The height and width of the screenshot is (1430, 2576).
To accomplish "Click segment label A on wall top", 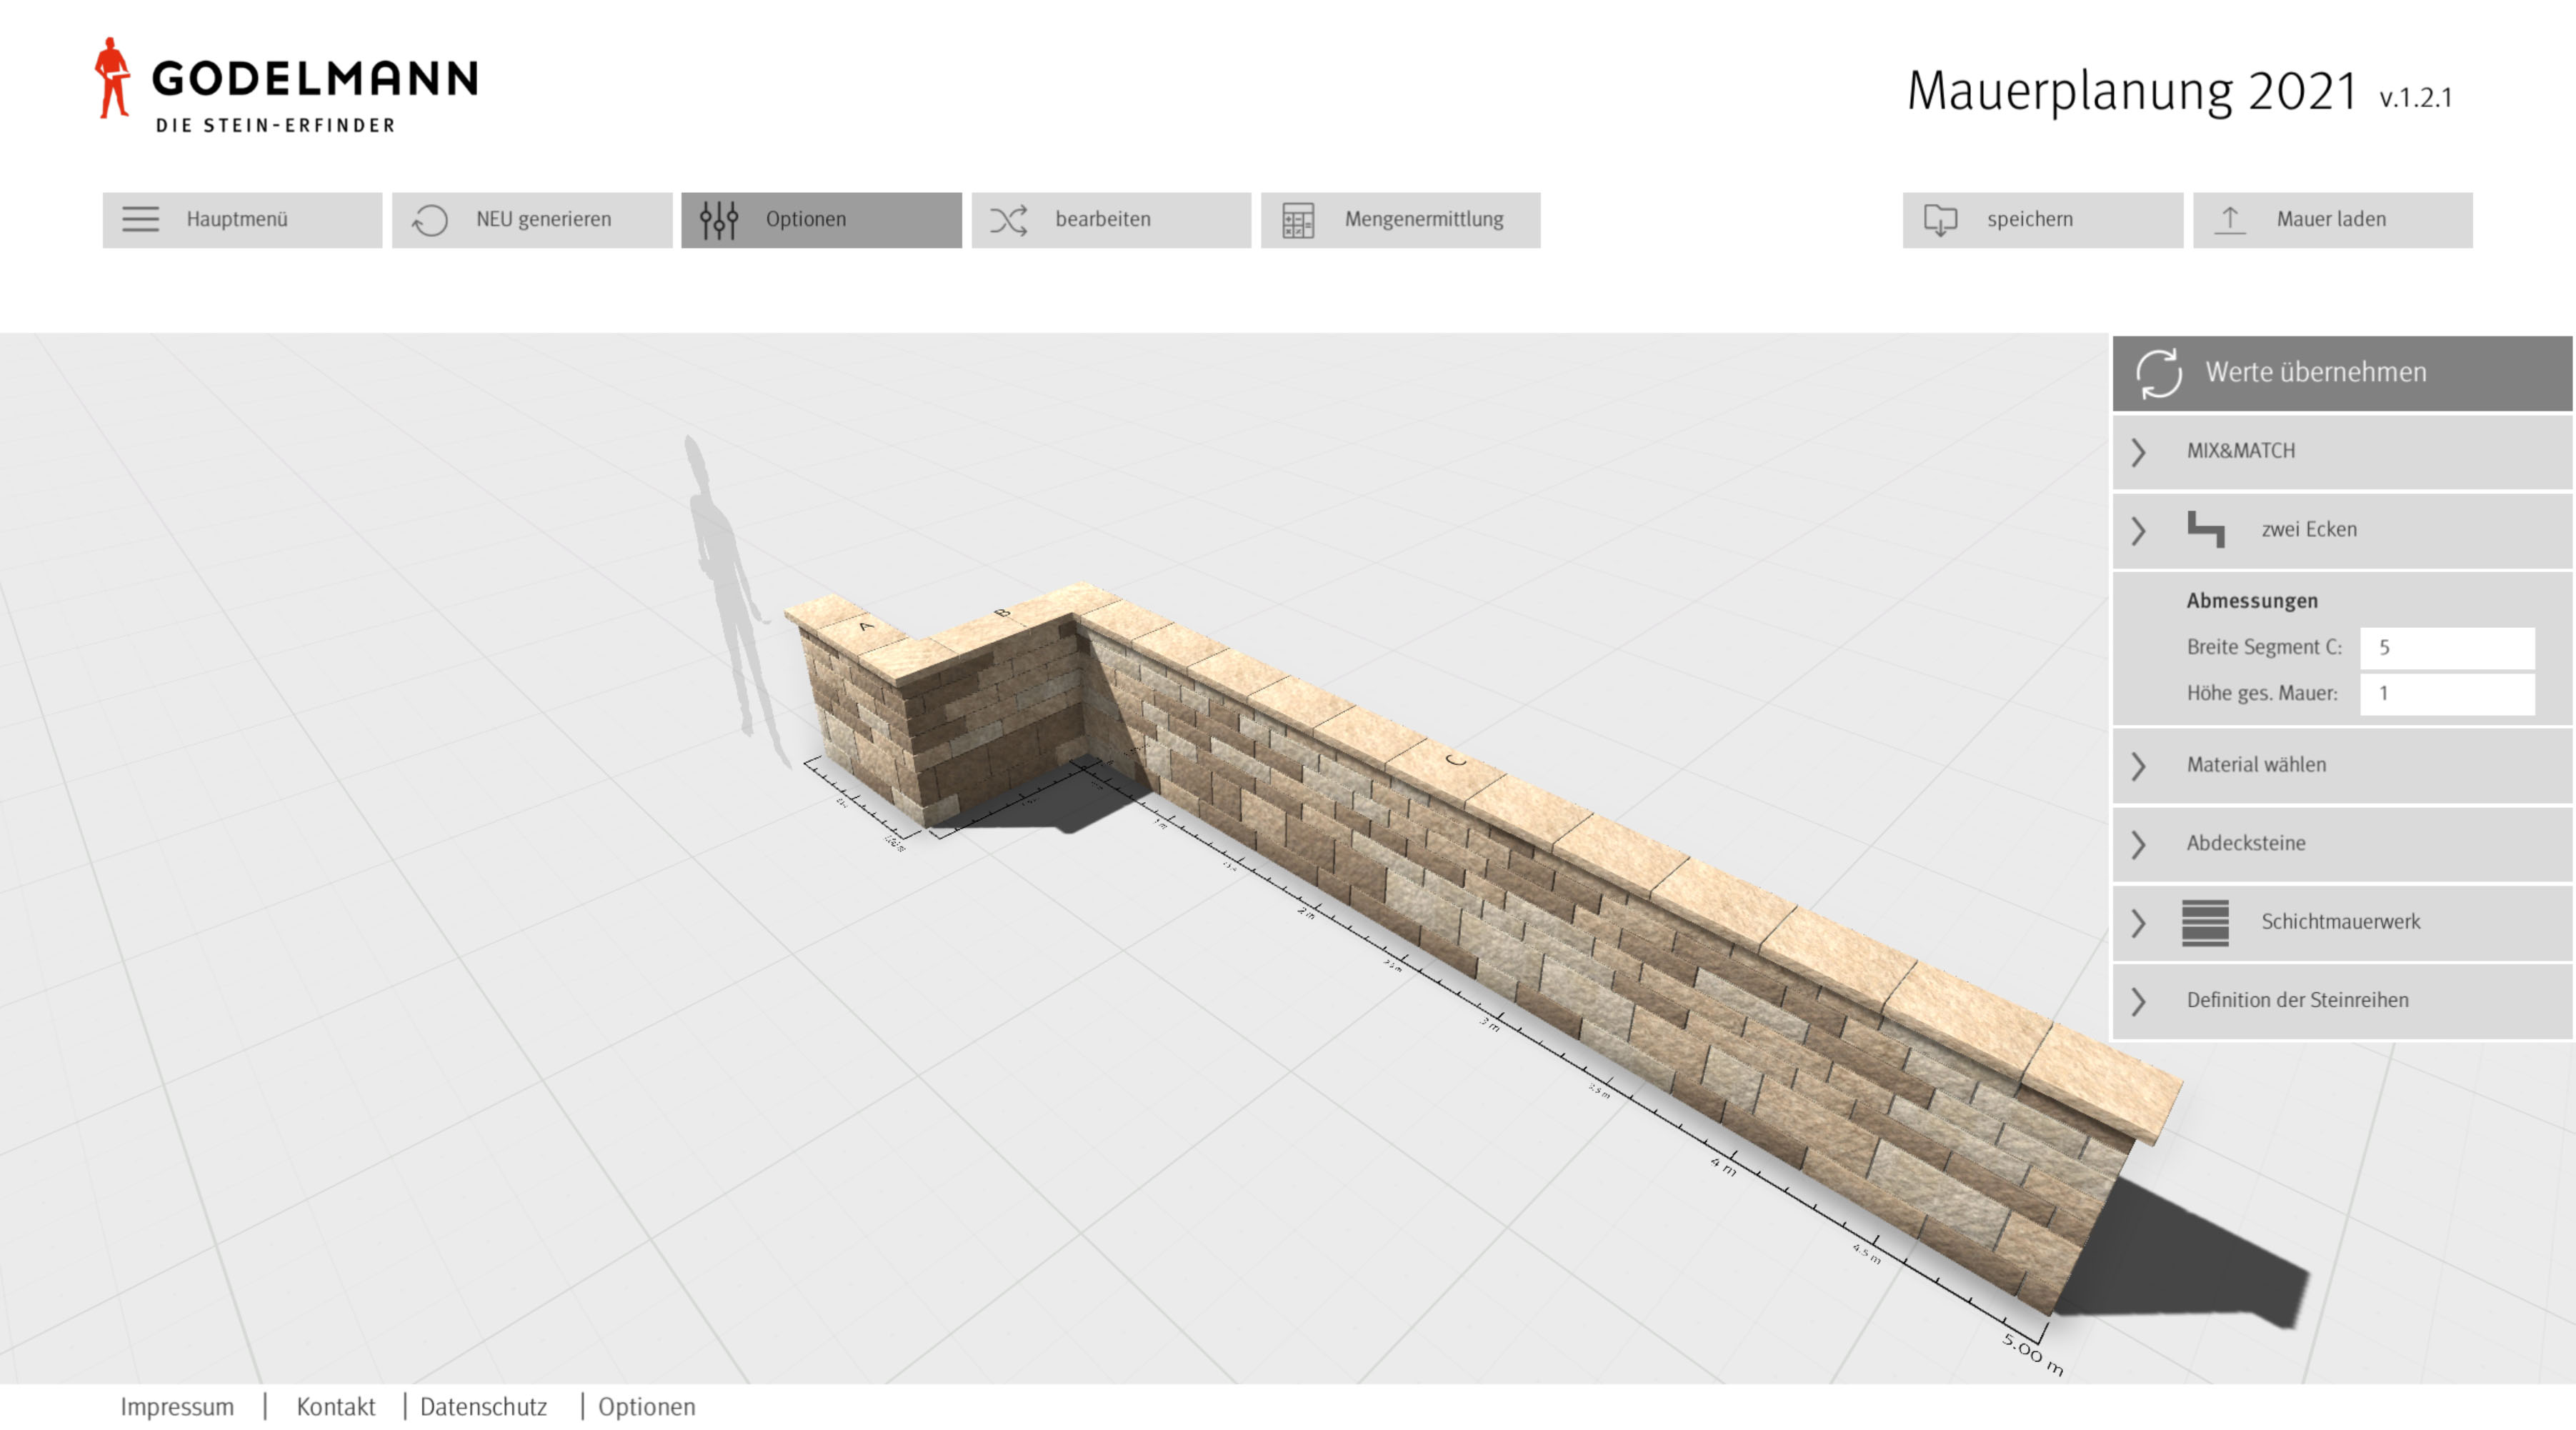I will (866, 627).
